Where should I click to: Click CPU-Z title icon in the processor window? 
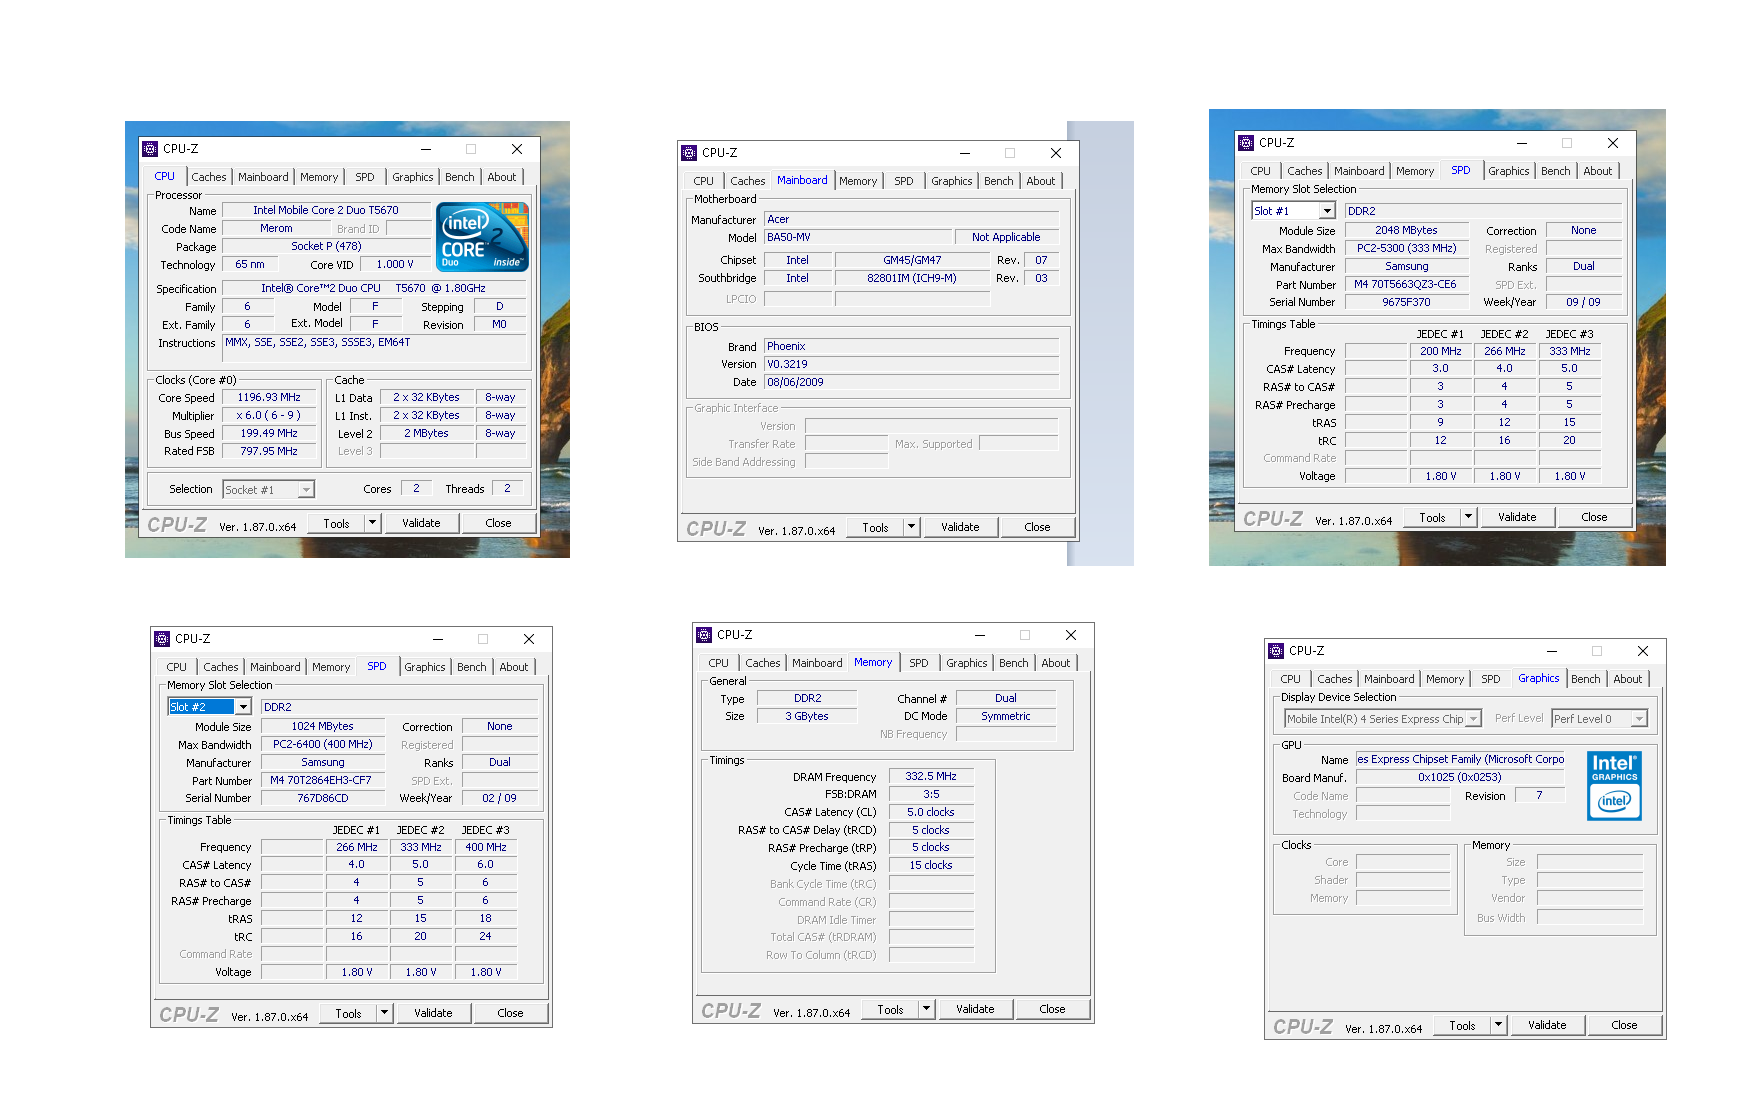tap(150, 149)
